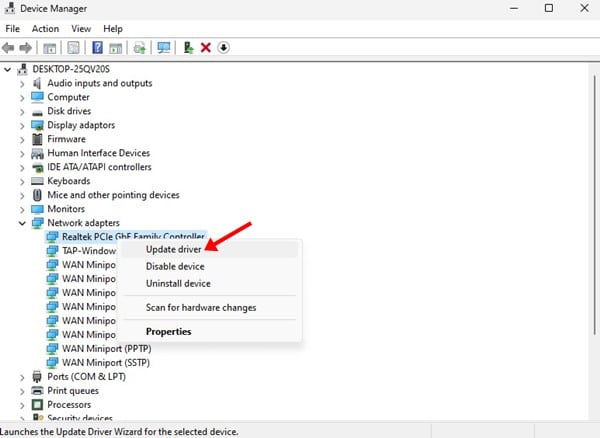This screenshot has height=438, width=600.
Task: Expand the Disk drives chevron
Action: [22, 112]
